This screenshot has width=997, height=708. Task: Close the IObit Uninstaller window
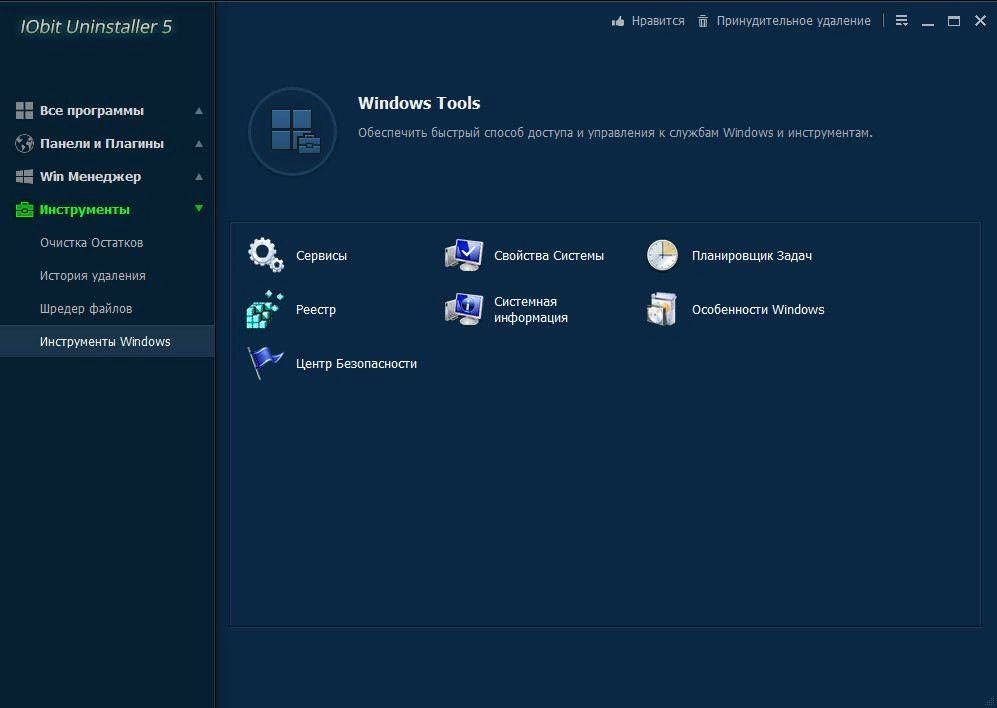980,21
